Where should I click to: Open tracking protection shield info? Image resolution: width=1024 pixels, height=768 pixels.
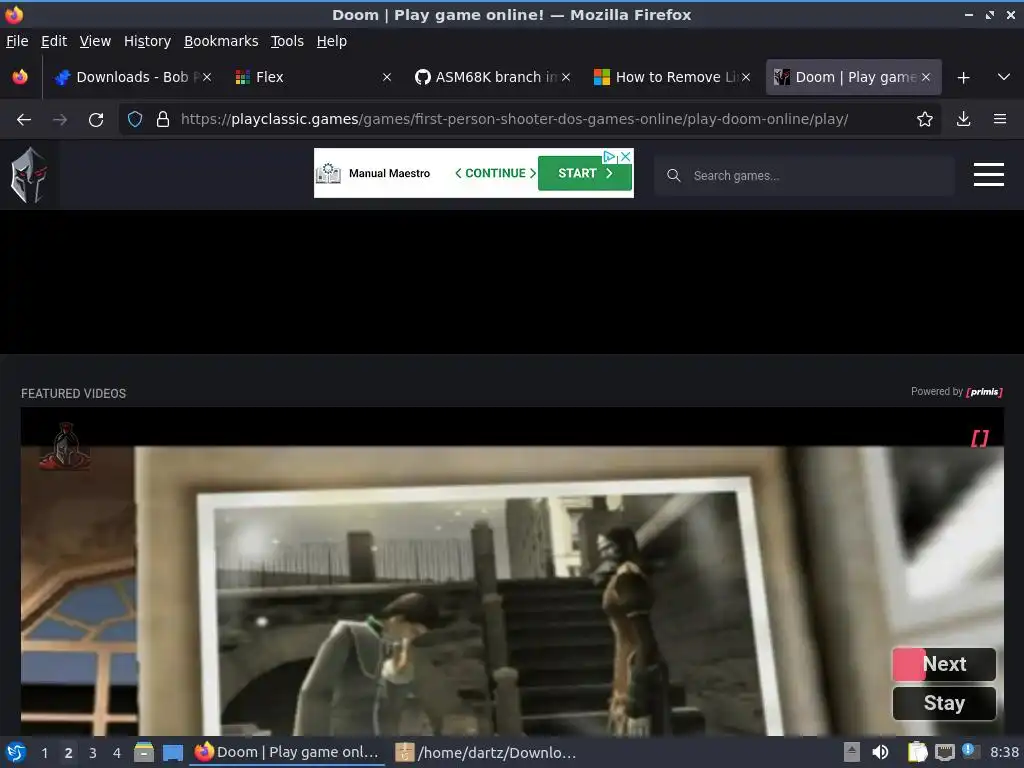135,120
